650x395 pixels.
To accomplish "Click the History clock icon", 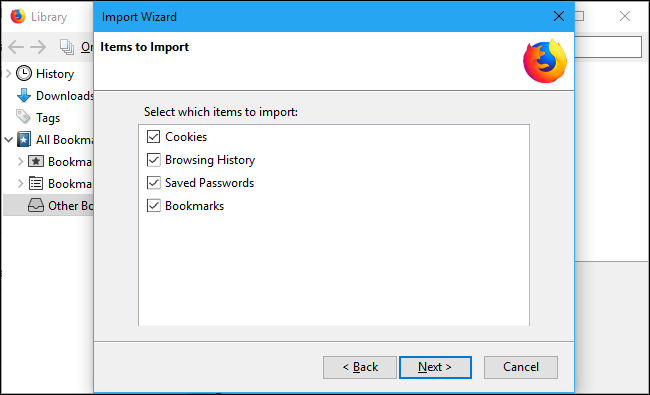I will click(24, 73).
